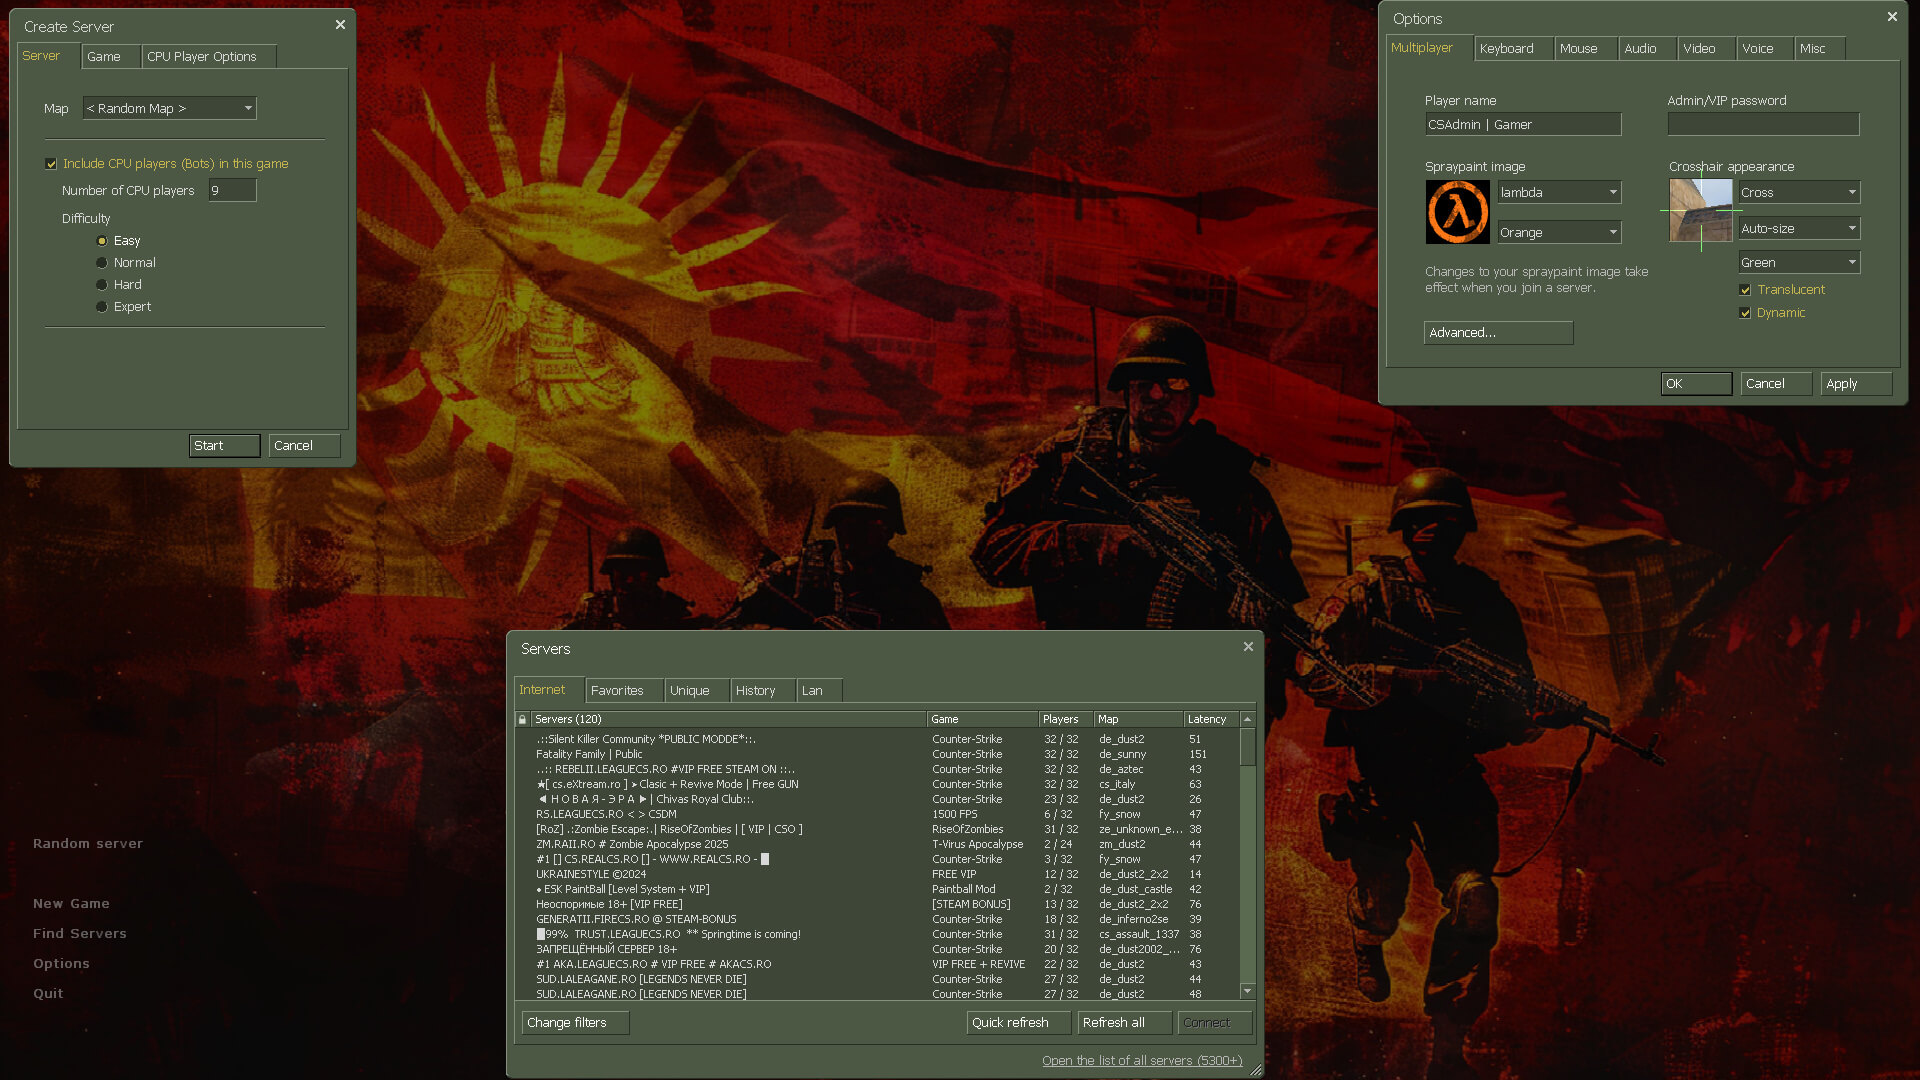Viewport: 1920px width, 1080px height.
Task: Click Start button in Create Server
Action: tap(225, 446)
